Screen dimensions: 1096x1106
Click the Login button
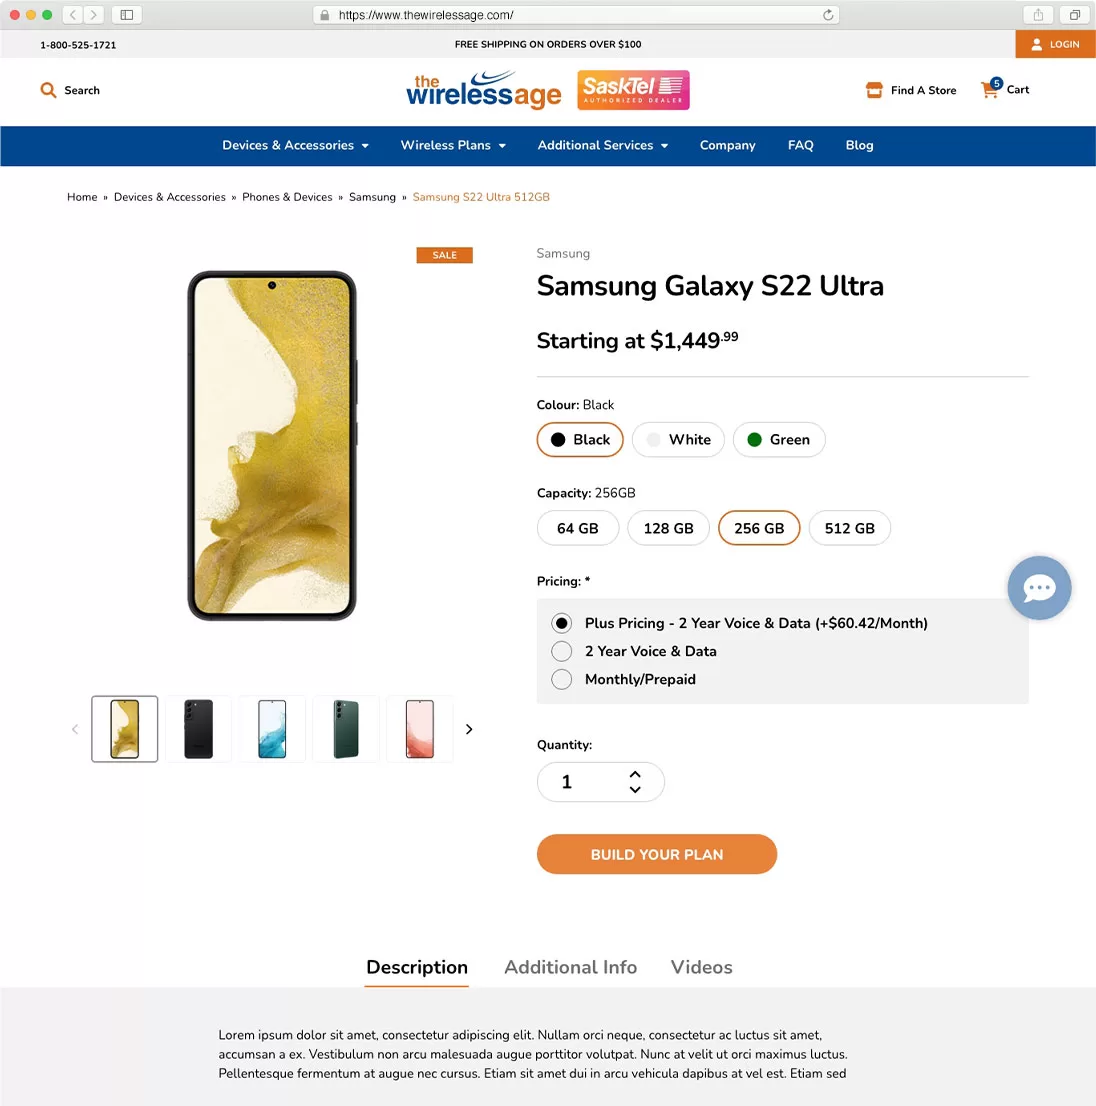[1055, 44]
